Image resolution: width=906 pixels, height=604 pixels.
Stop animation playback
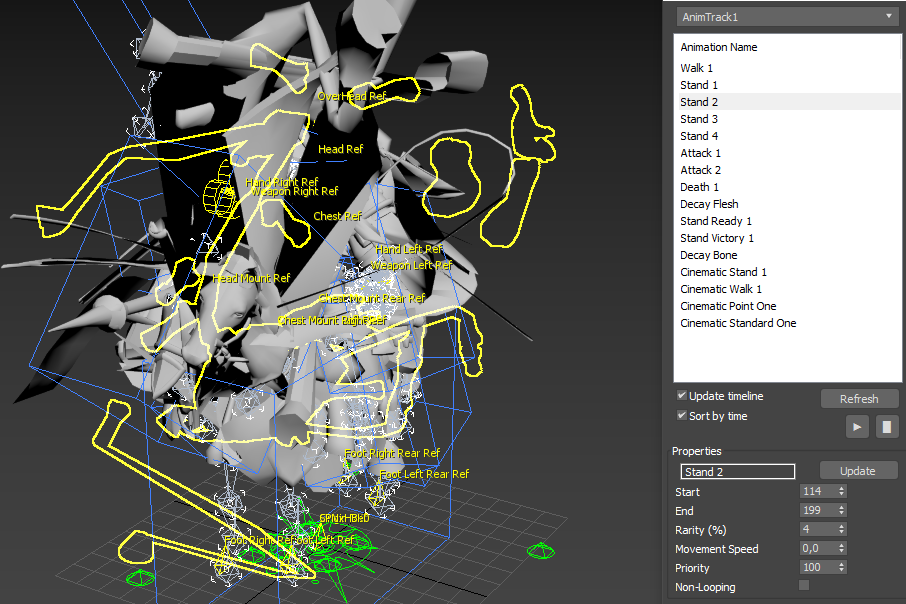(887, 427)
